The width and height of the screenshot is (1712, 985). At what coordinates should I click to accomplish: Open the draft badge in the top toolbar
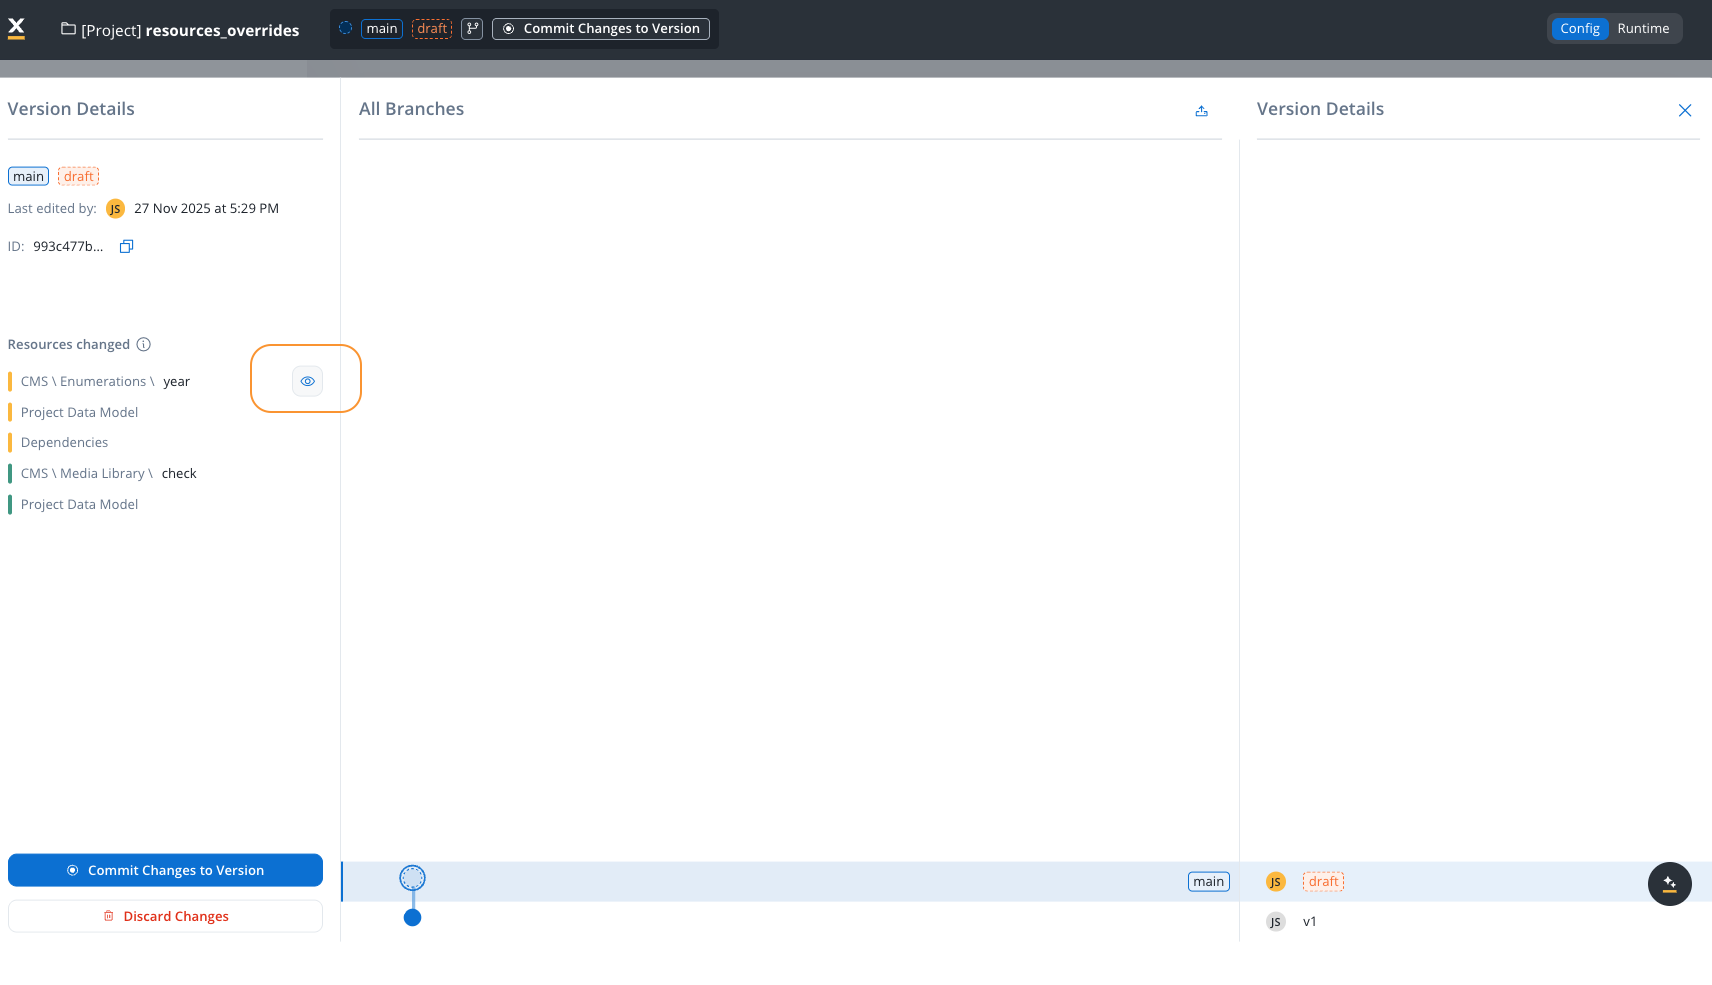point(431,28)
